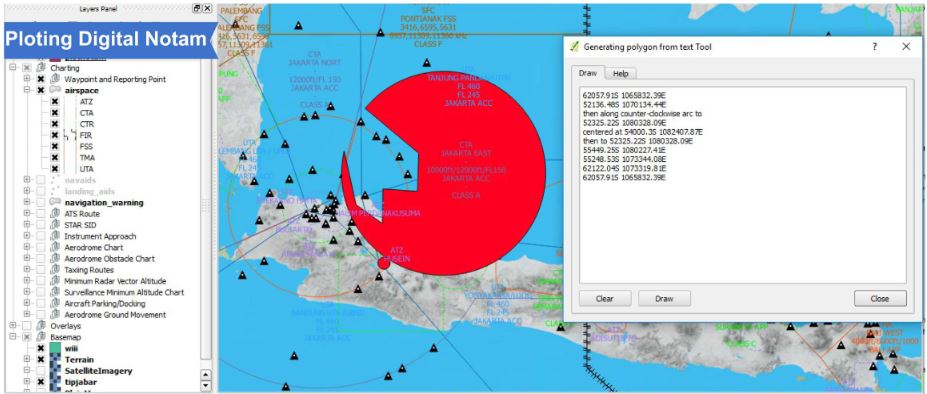Click the Terrain raster layer icon
Image resolution: width=927 pixels, height=394 pixels.
[55, 360]
